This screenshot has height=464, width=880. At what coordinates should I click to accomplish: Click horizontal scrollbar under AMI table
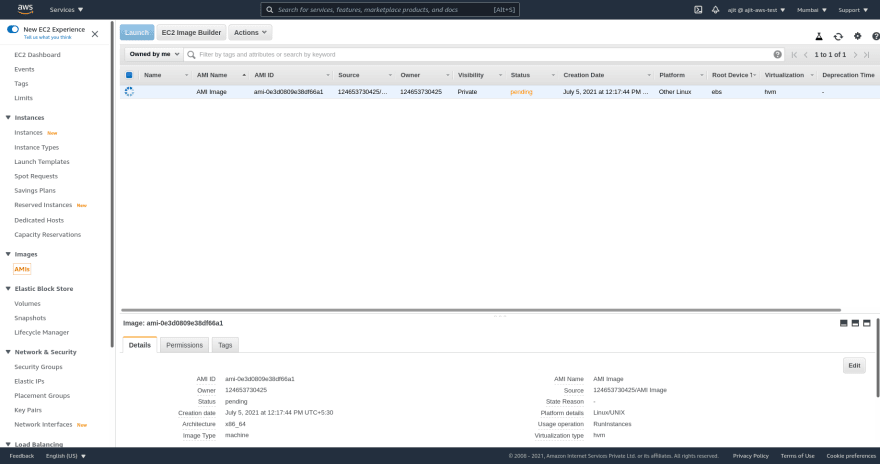click(481, 310)
